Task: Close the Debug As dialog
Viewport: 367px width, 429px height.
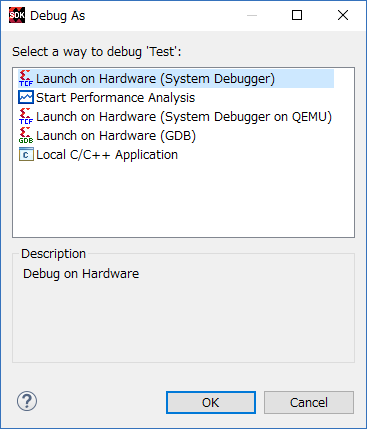Action: (x=343, y=15)
